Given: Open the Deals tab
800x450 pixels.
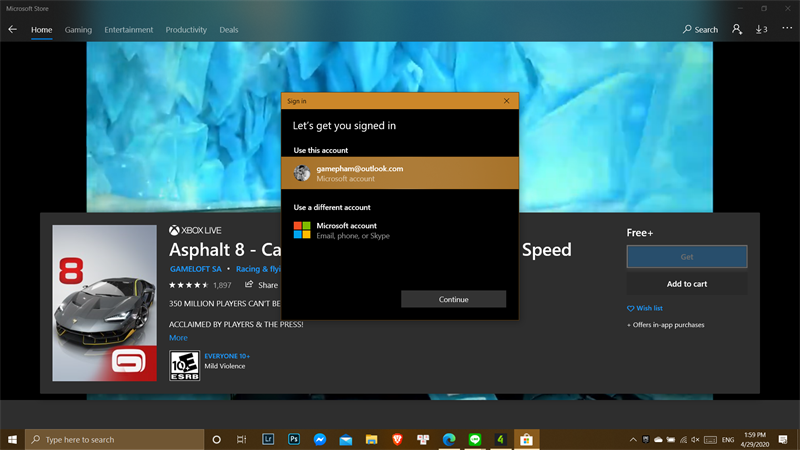Looking at the screenshot, I should [229, 30].
